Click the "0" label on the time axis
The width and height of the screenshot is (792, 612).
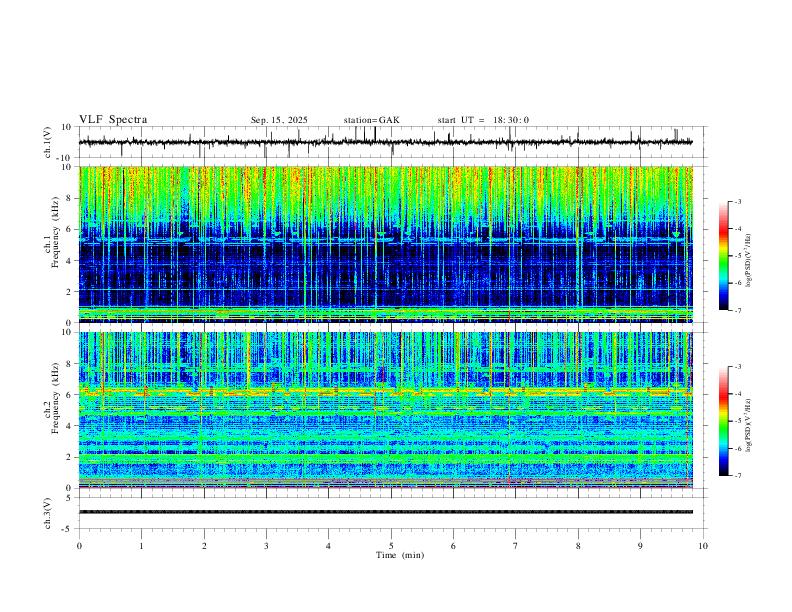tap(79, 546)
